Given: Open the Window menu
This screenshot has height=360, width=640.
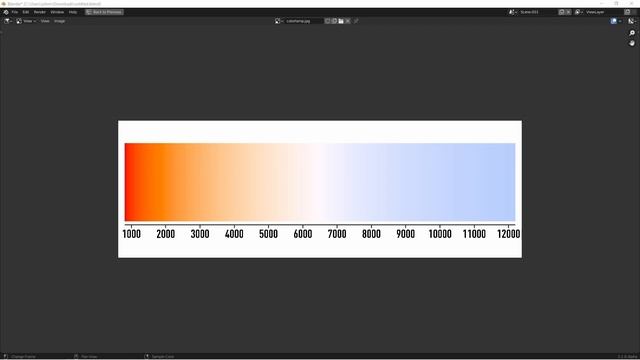Looking at the screenshot, I should pyautogui.click(x=57, y=12).
